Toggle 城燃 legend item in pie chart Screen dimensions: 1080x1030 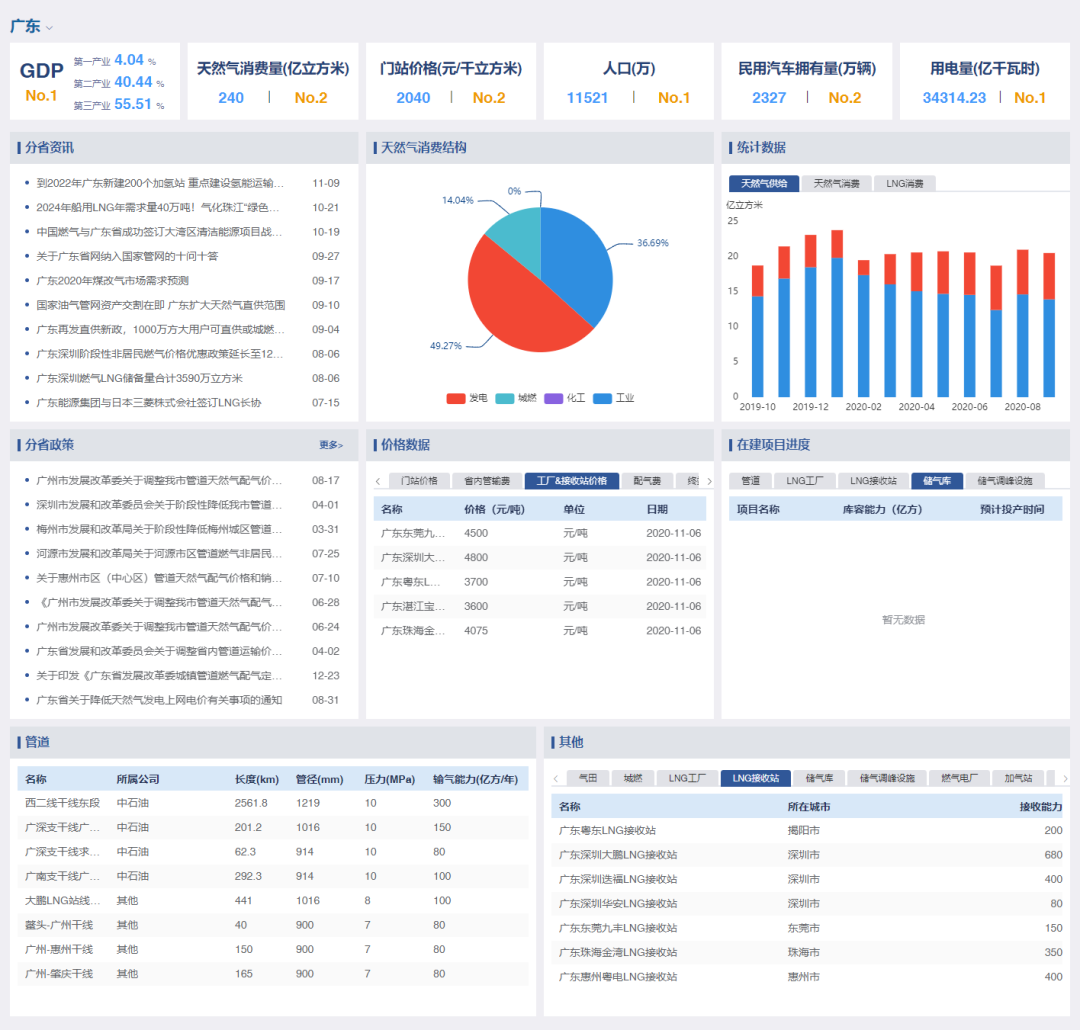[x=516, y=398]
